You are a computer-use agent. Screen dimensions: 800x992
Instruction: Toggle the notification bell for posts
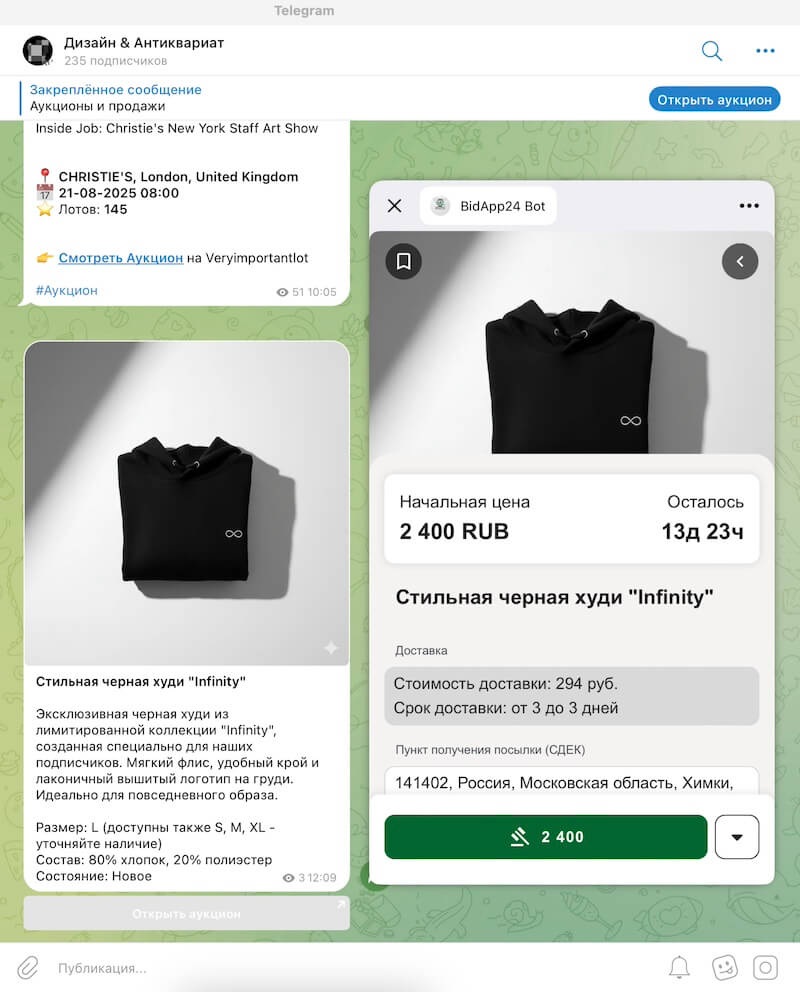click(679, 967)
